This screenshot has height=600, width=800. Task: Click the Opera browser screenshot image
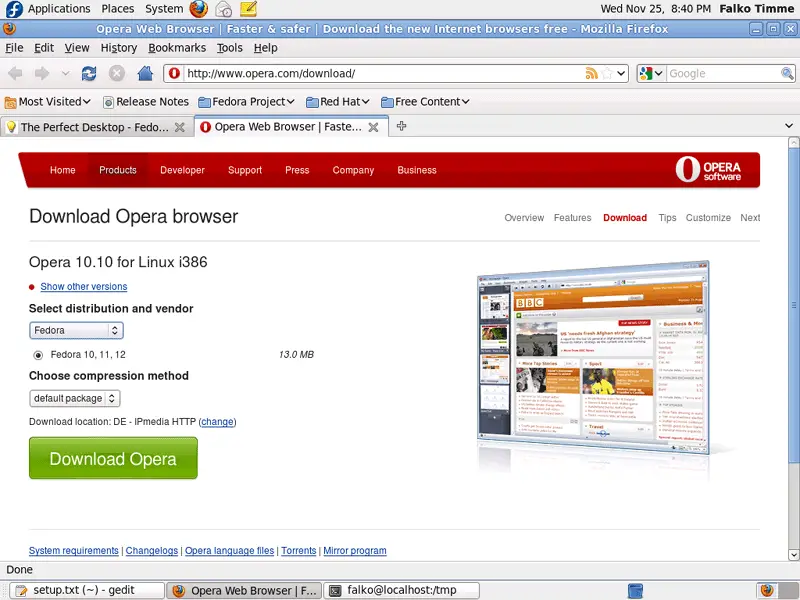(x=593, y=357)
